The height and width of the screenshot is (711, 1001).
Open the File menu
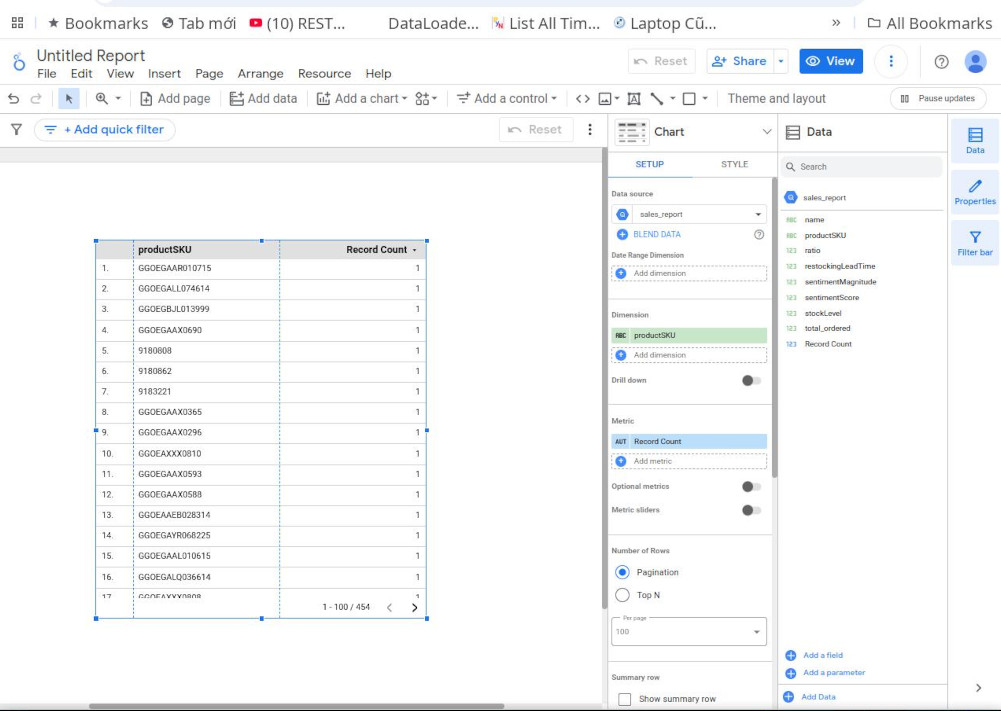point(47,73)
